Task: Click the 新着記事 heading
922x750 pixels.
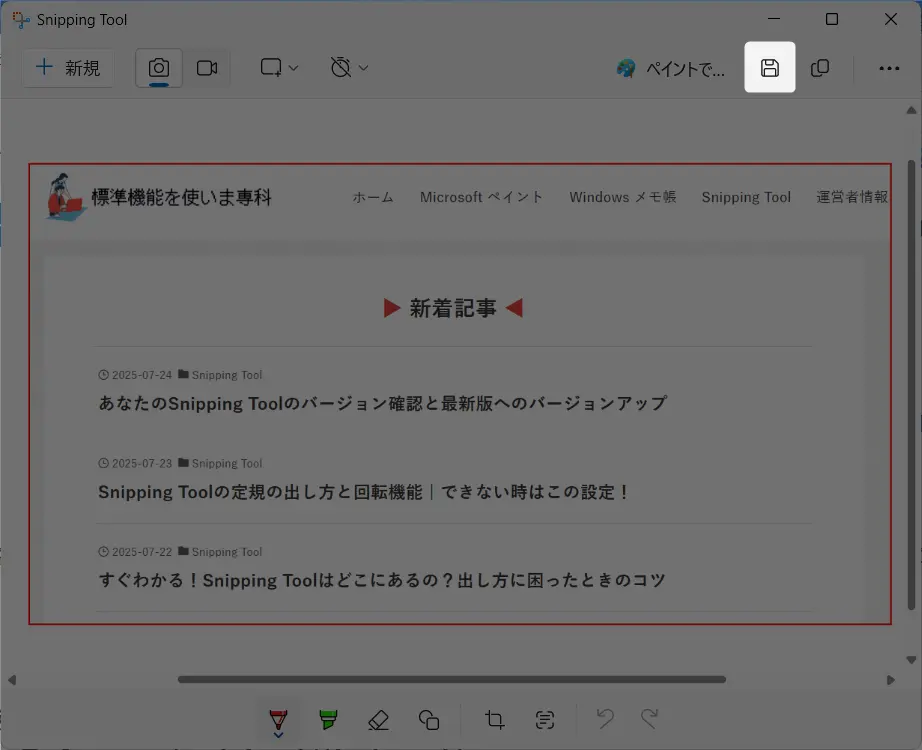Action: [453, 308]
